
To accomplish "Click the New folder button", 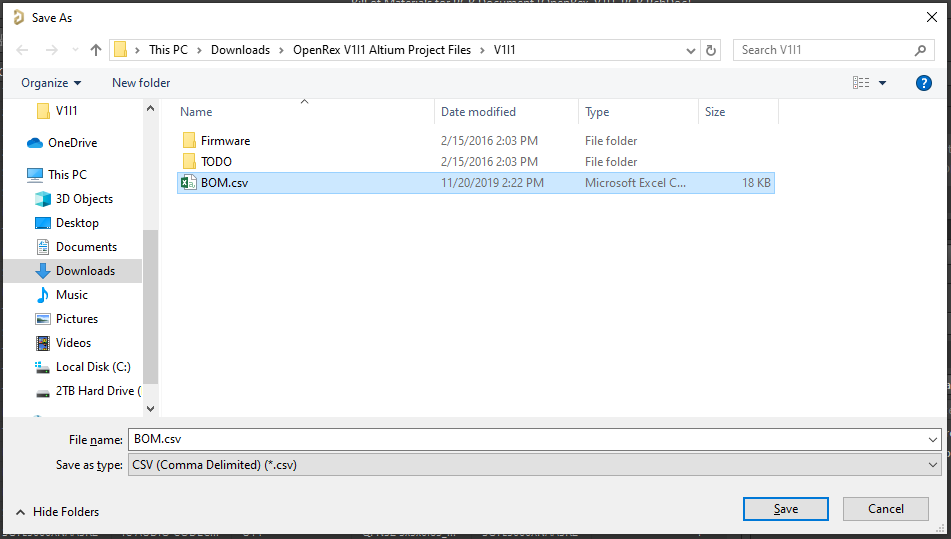I will pyautogui.click(x=141, y=83).
